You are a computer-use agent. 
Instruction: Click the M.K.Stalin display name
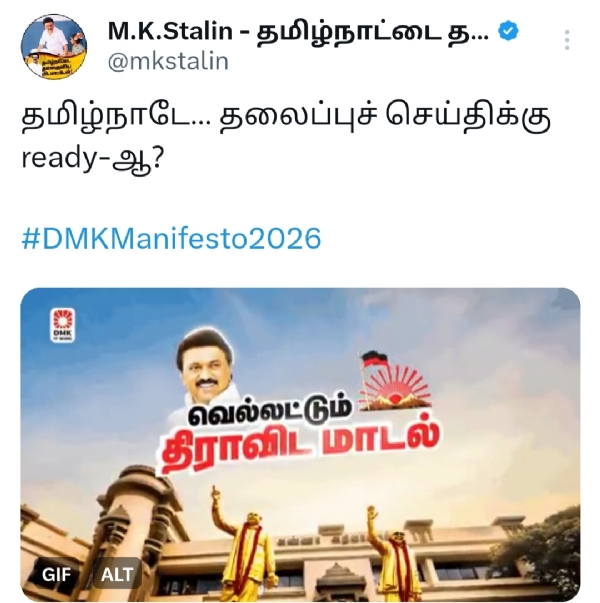click(x=298, y=32)
